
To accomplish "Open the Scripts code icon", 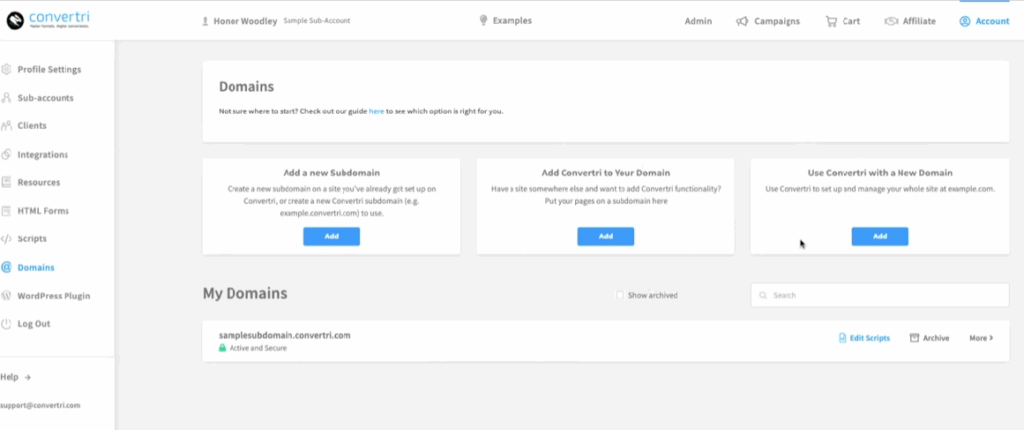I will (x=7, y=239).
